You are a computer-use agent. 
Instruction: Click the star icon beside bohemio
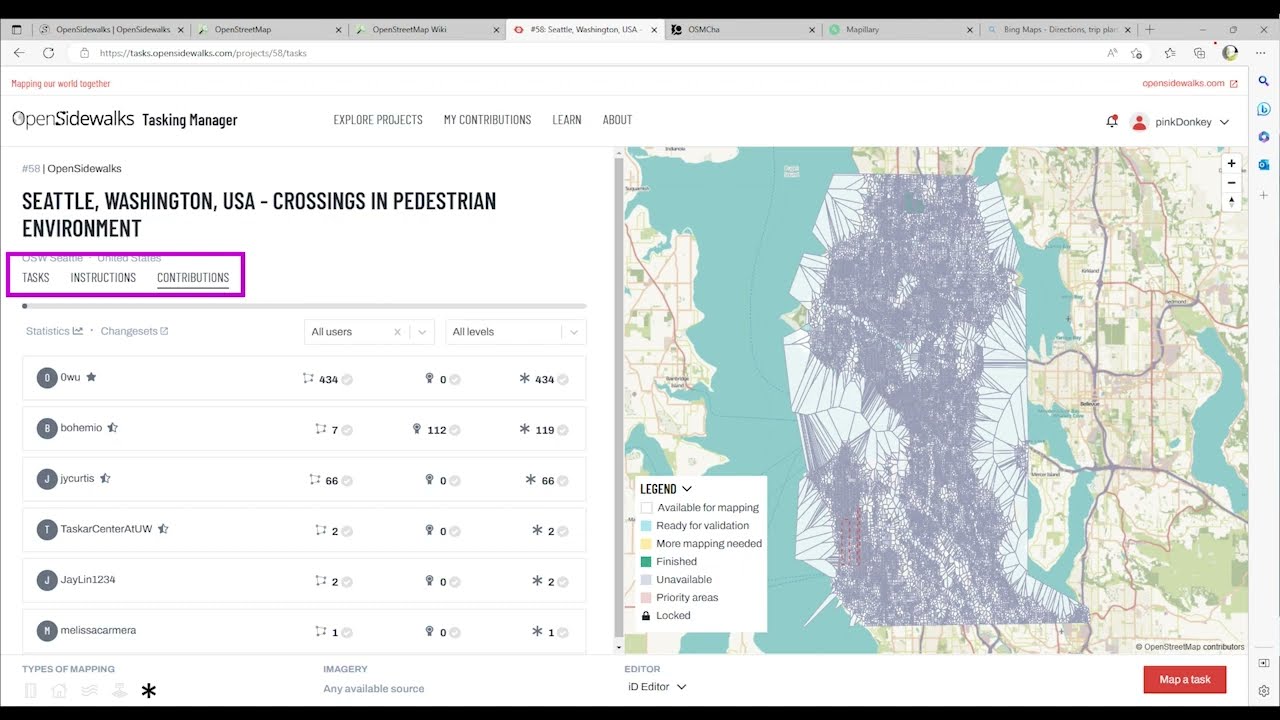click(112, 428)
